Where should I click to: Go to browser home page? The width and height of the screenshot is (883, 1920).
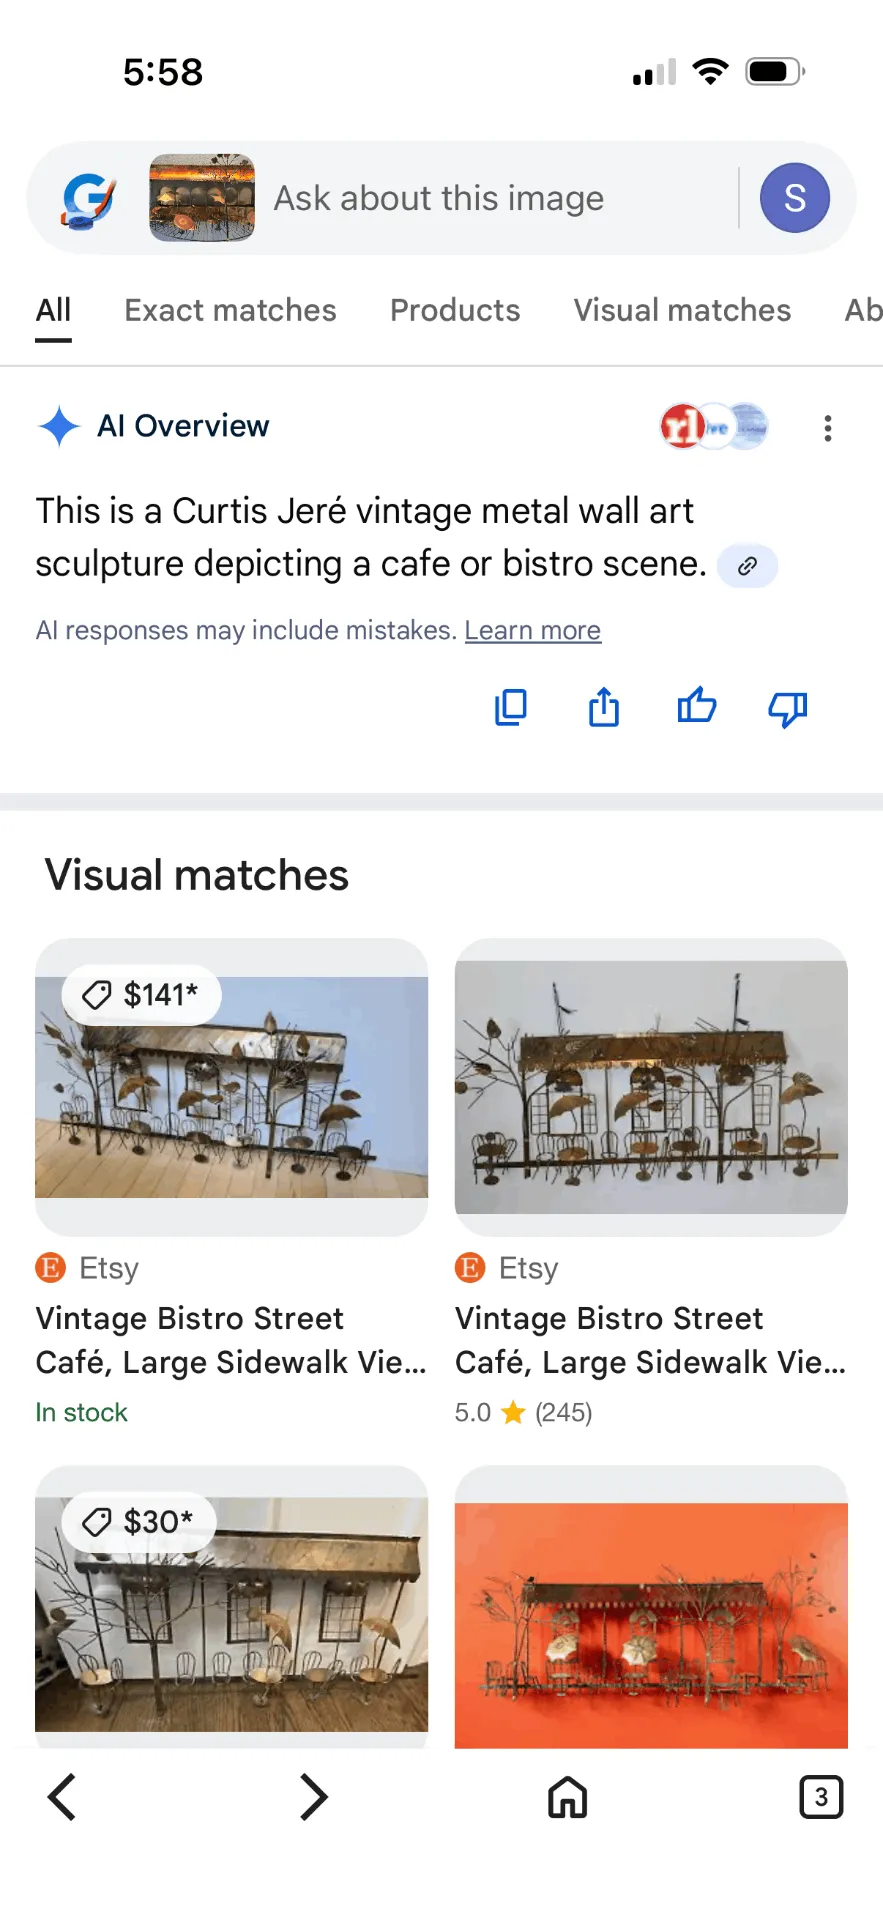567,1797
